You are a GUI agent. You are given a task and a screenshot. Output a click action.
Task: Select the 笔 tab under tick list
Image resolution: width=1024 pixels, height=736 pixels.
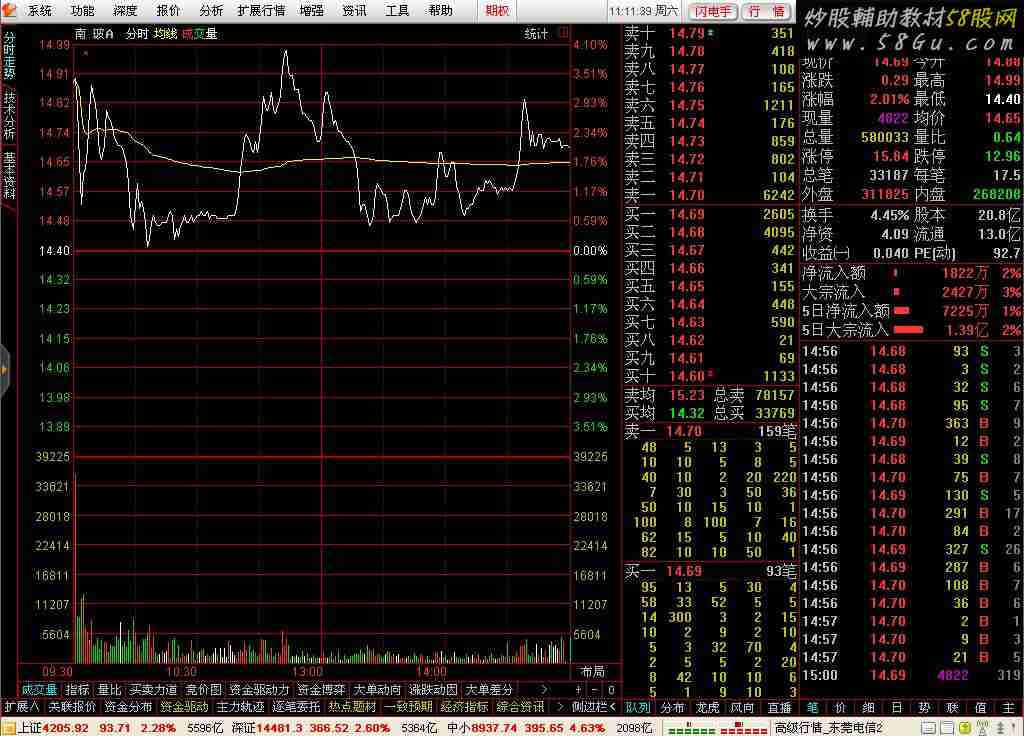pos(812,708)
